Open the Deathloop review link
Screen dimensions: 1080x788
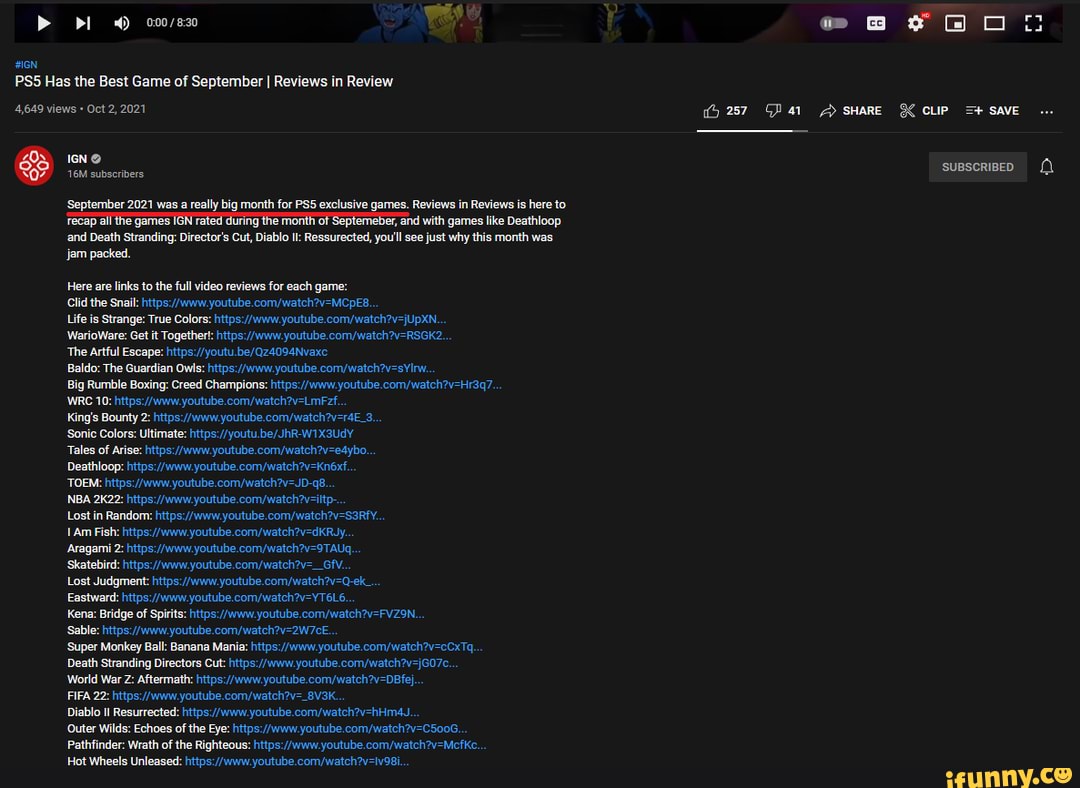pyautogui.click(x=241, y=466)
